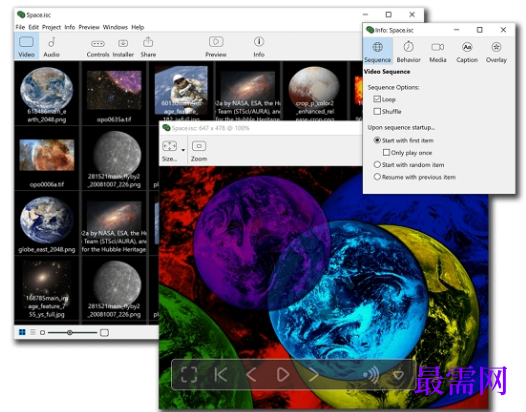Switch to Sequence tab in Info window
This screenshot has height=412, width=526.
pos(378,51)
